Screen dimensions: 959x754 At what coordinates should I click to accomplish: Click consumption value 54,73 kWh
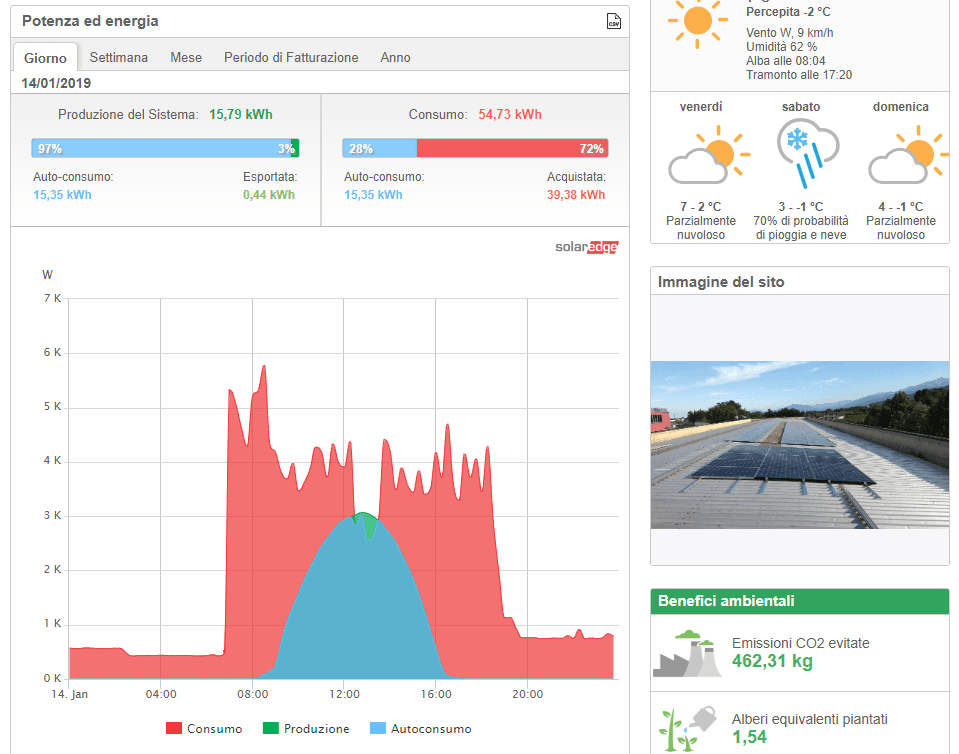tap(510, 114)
